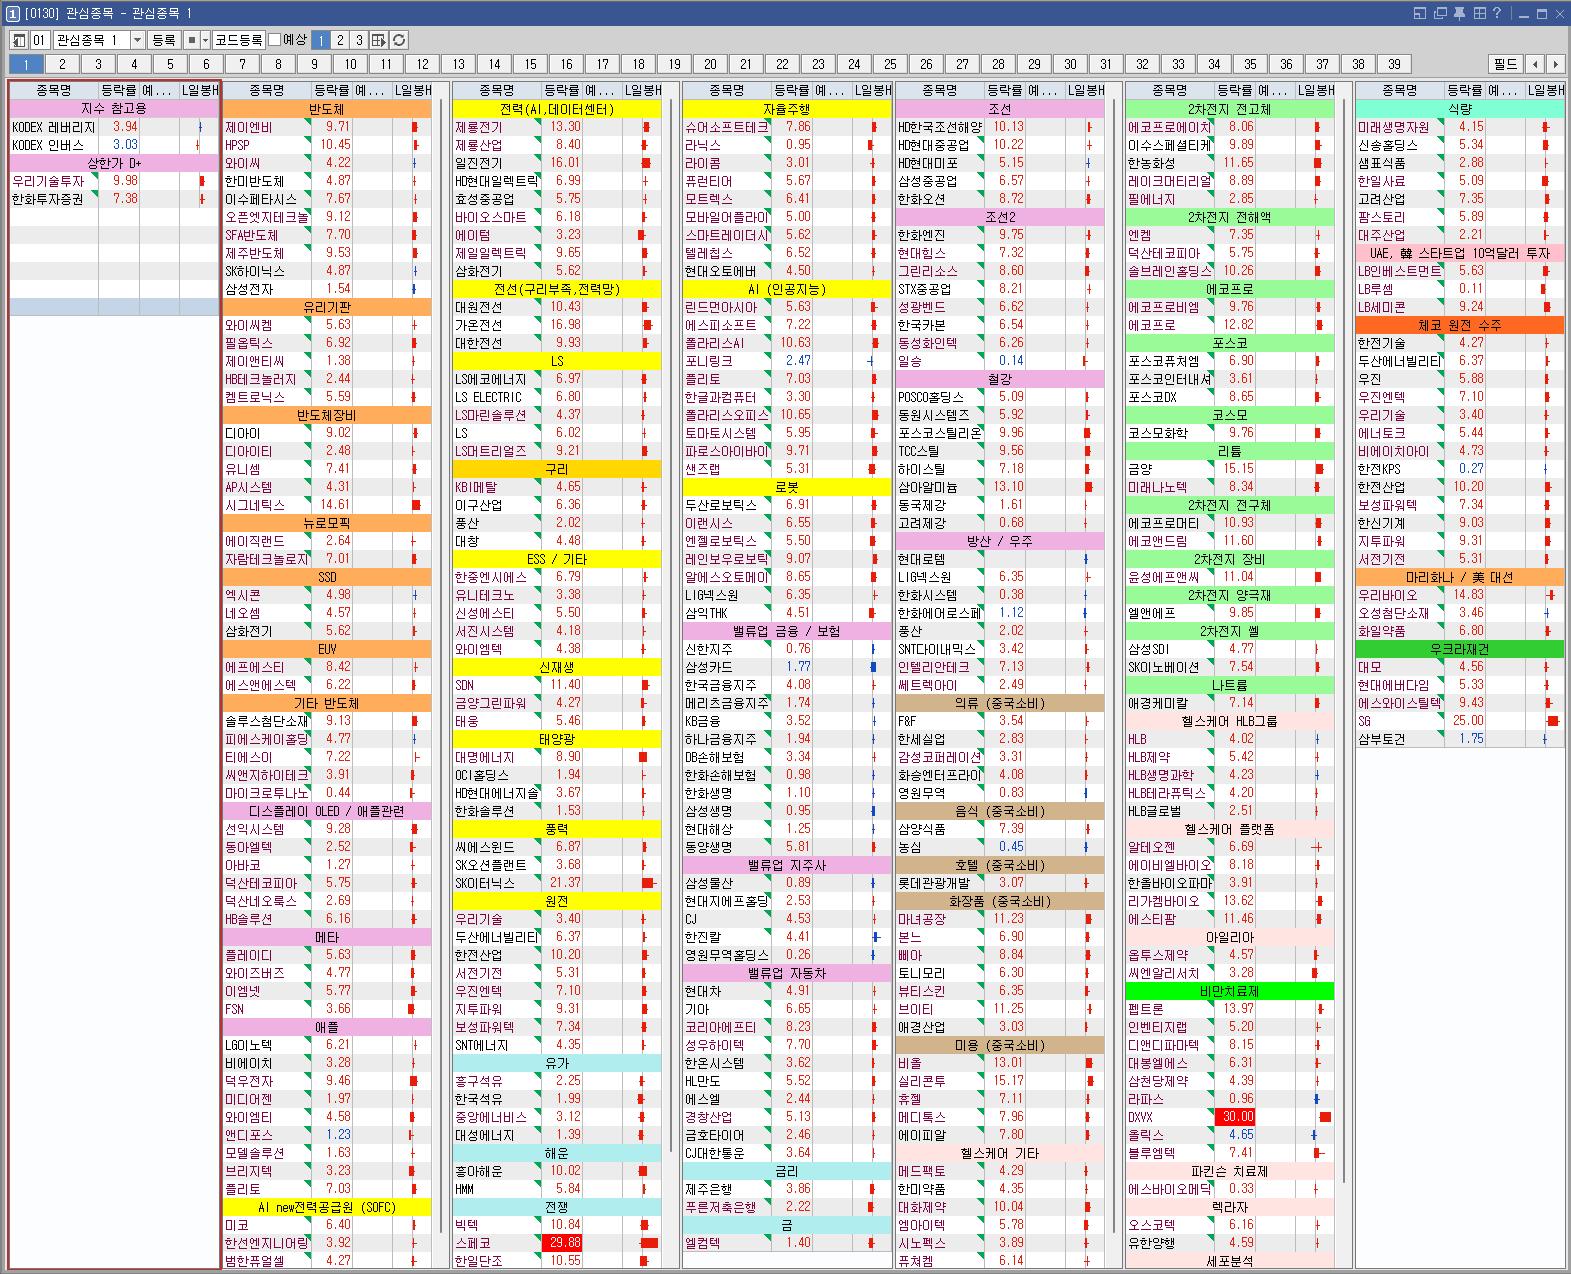Click 종목명 column header in first panel
This screenshot has width=1571, height=1274.
(x=55, y=90)
